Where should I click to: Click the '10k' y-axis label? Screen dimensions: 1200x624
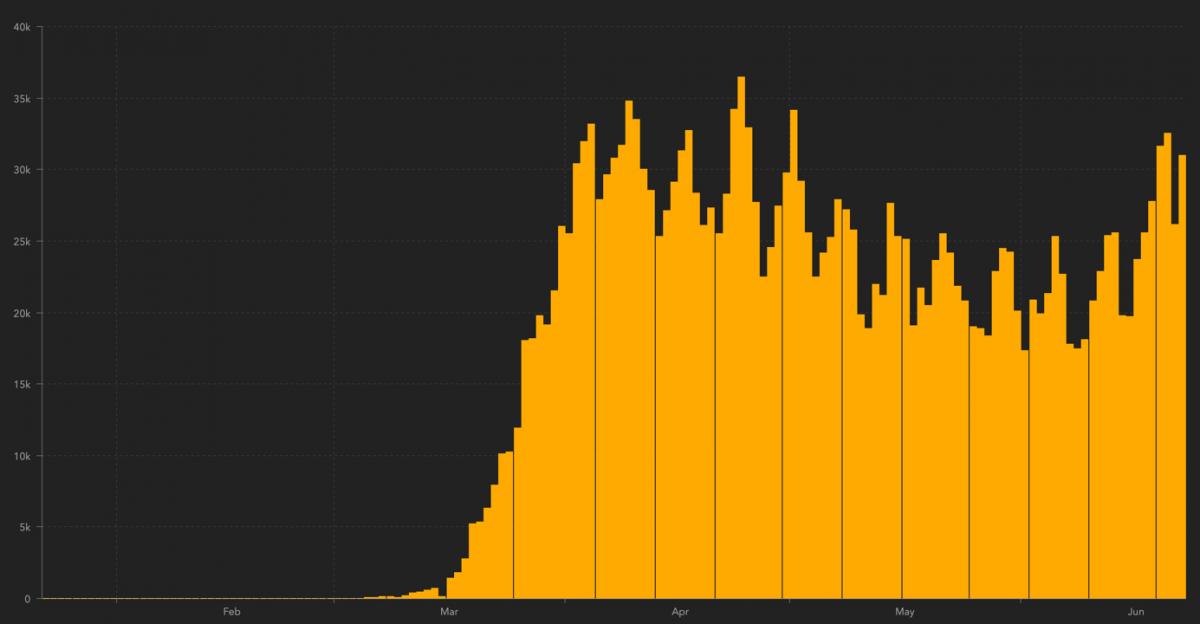pyautogui.click(x=23, y=456)
